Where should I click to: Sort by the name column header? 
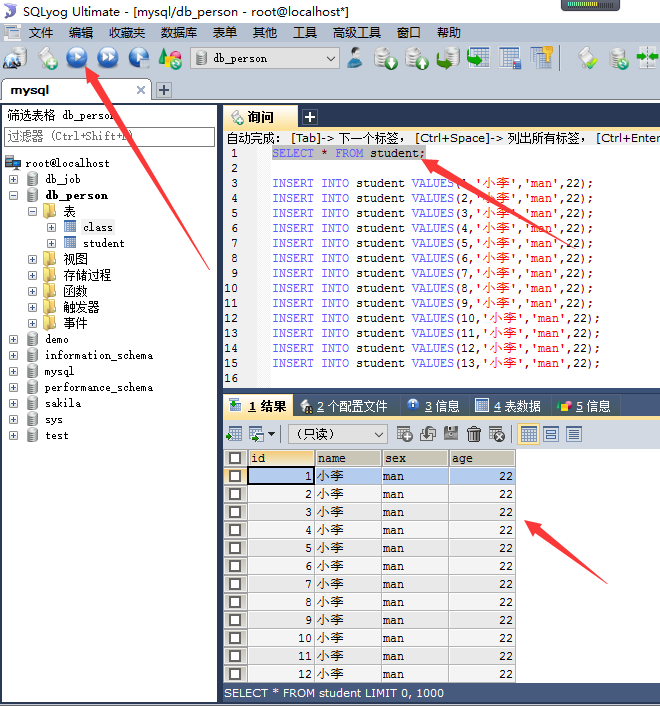[348, 458]
